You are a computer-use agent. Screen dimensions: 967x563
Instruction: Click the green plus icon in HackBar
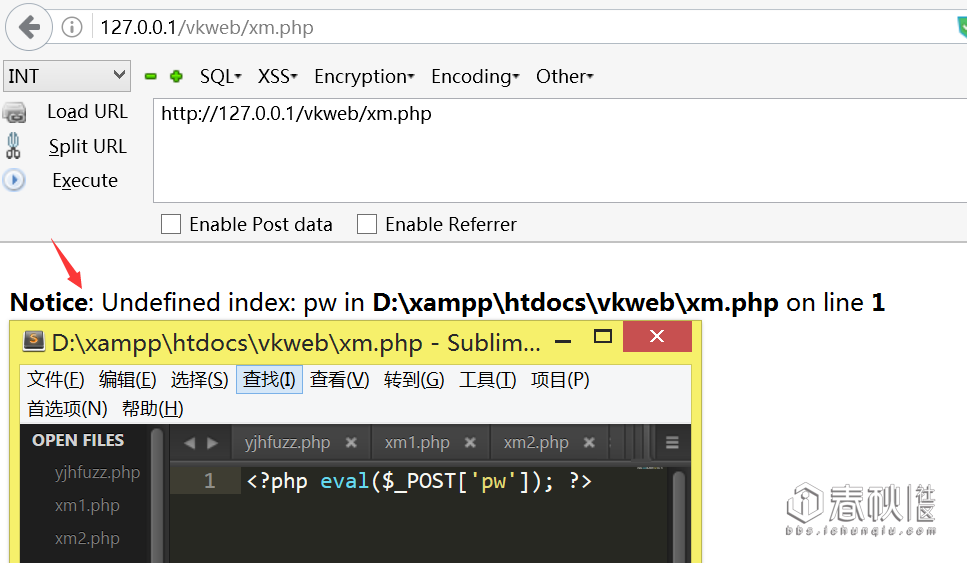tap(176, 76)
